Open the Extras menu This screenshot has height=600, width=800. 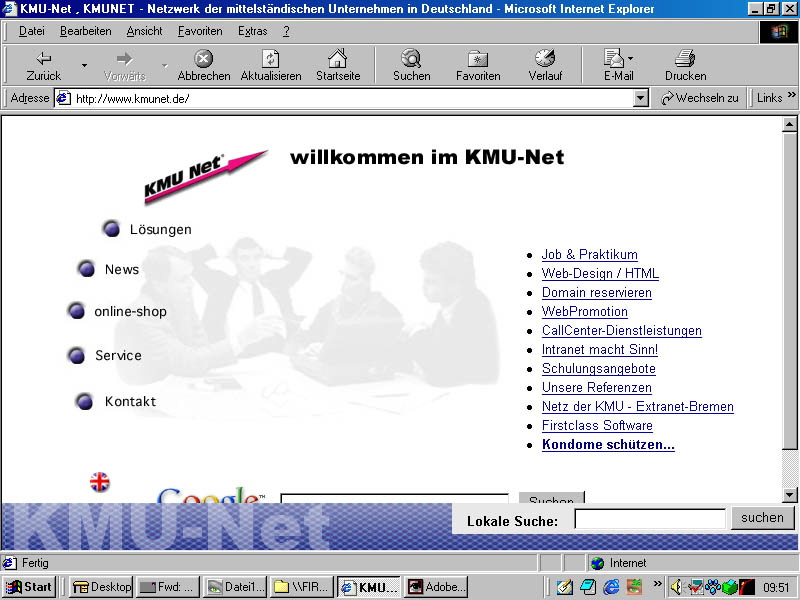[253, 31]
